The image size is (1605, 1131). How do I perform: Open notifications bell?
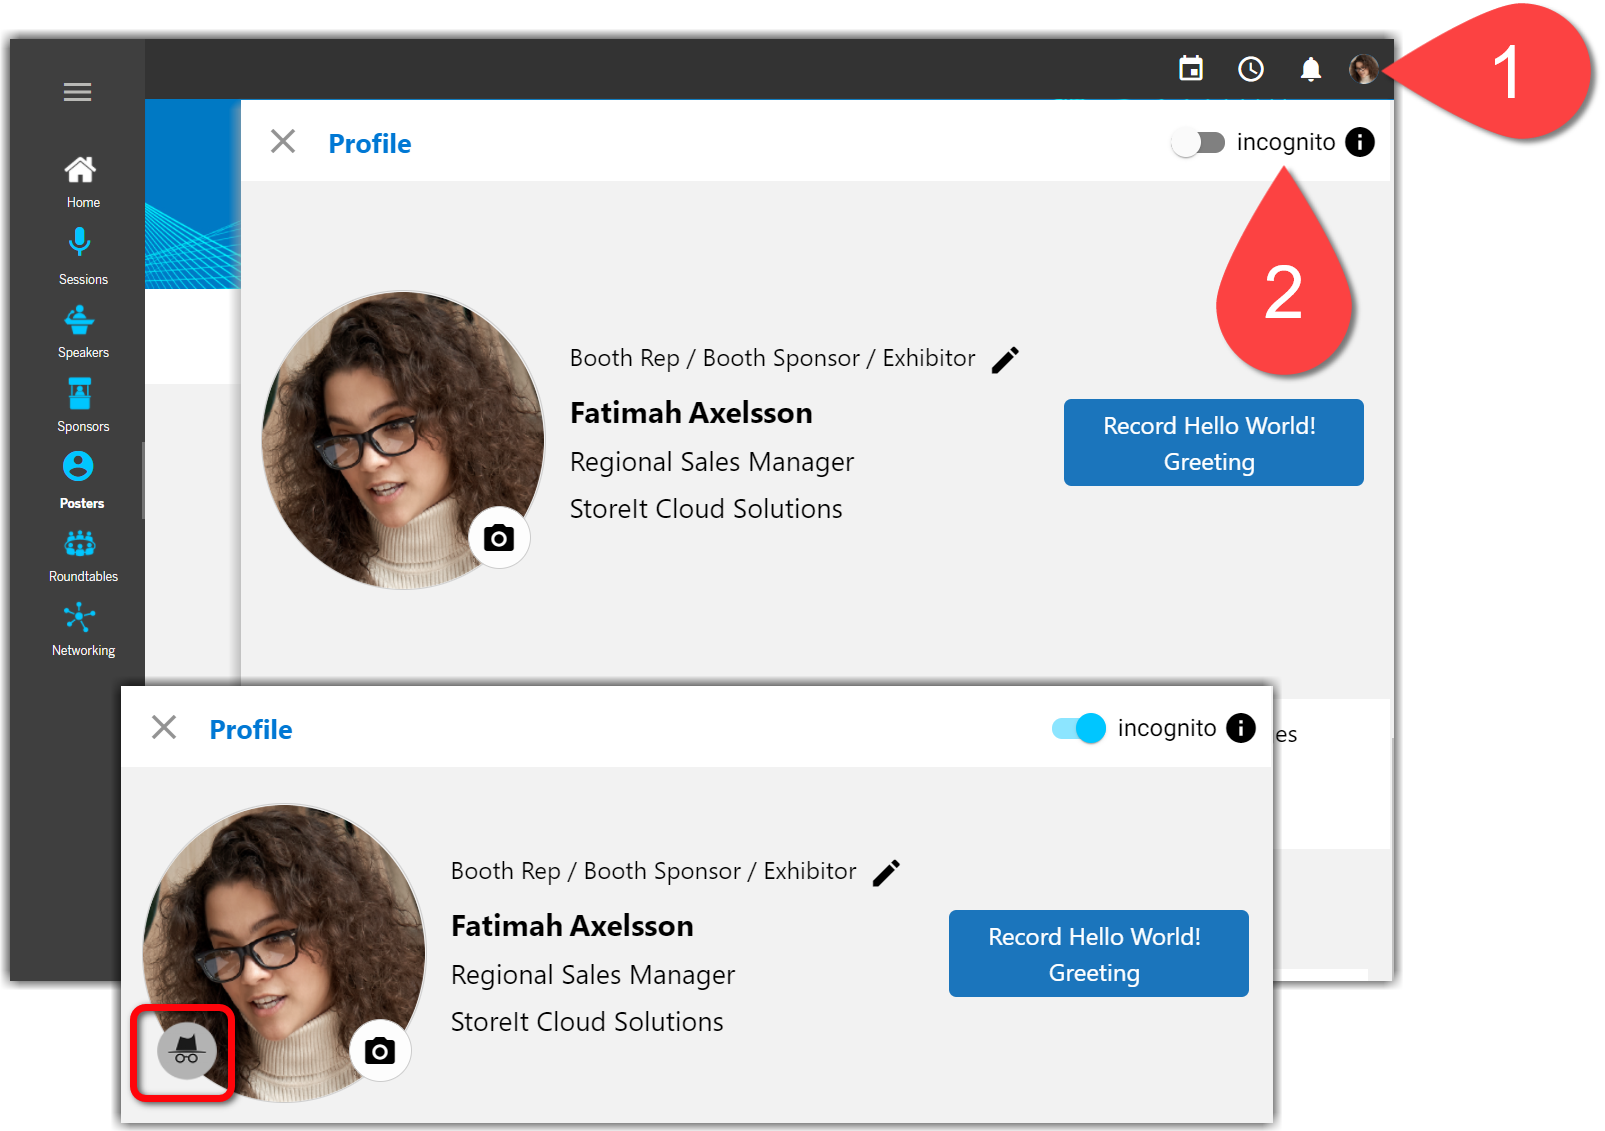click(x=1310, y=69)
